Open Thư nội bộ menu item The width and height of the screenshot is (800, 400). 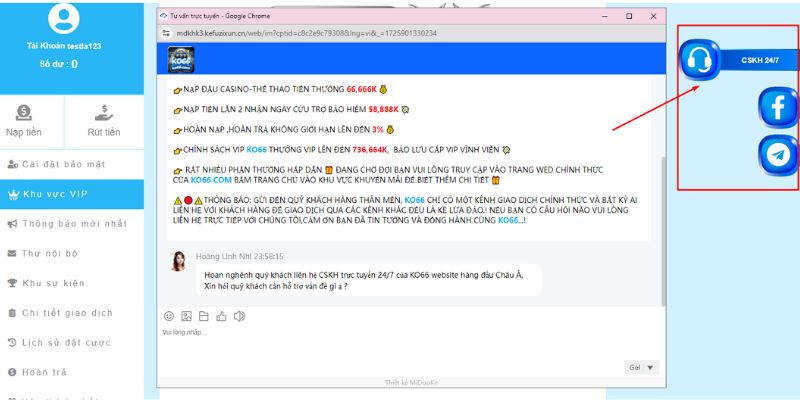coord(72,254)
